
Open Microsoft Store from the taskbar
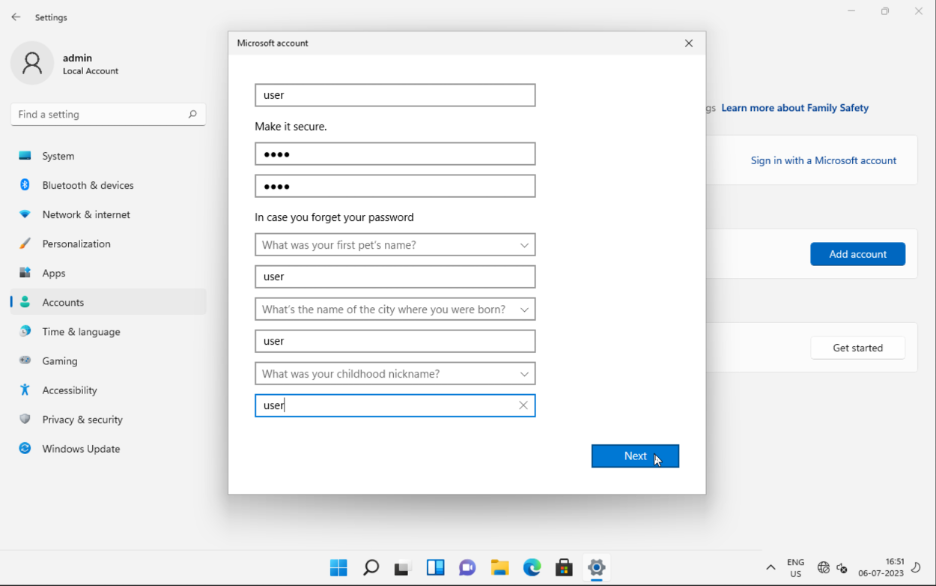564,568
